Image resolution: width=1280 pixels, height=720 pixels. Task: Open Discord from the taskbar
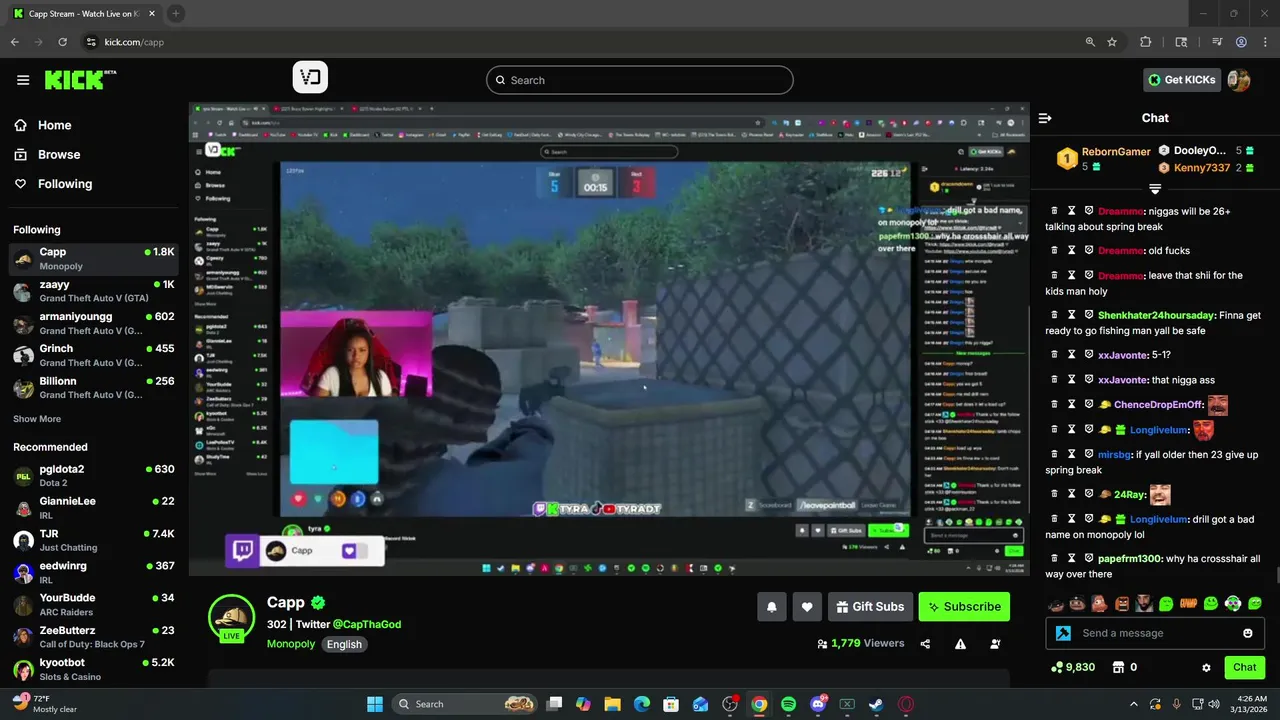818,704
